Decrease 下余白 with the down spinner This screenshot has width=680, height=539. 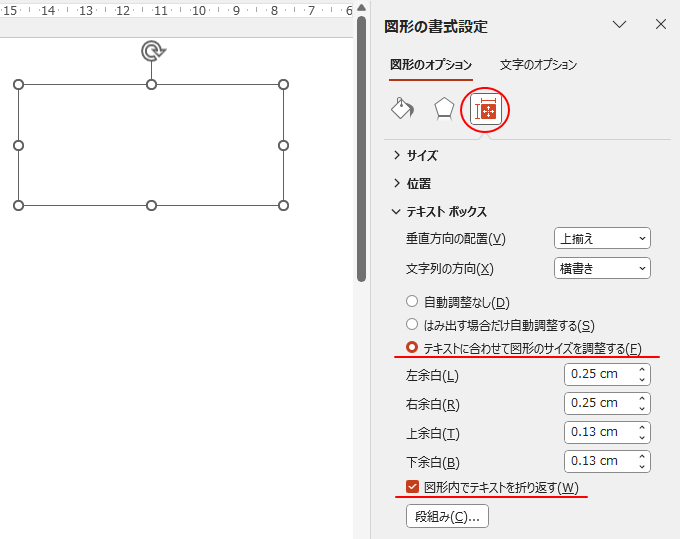pyautogui.click(x=642, y=467)
